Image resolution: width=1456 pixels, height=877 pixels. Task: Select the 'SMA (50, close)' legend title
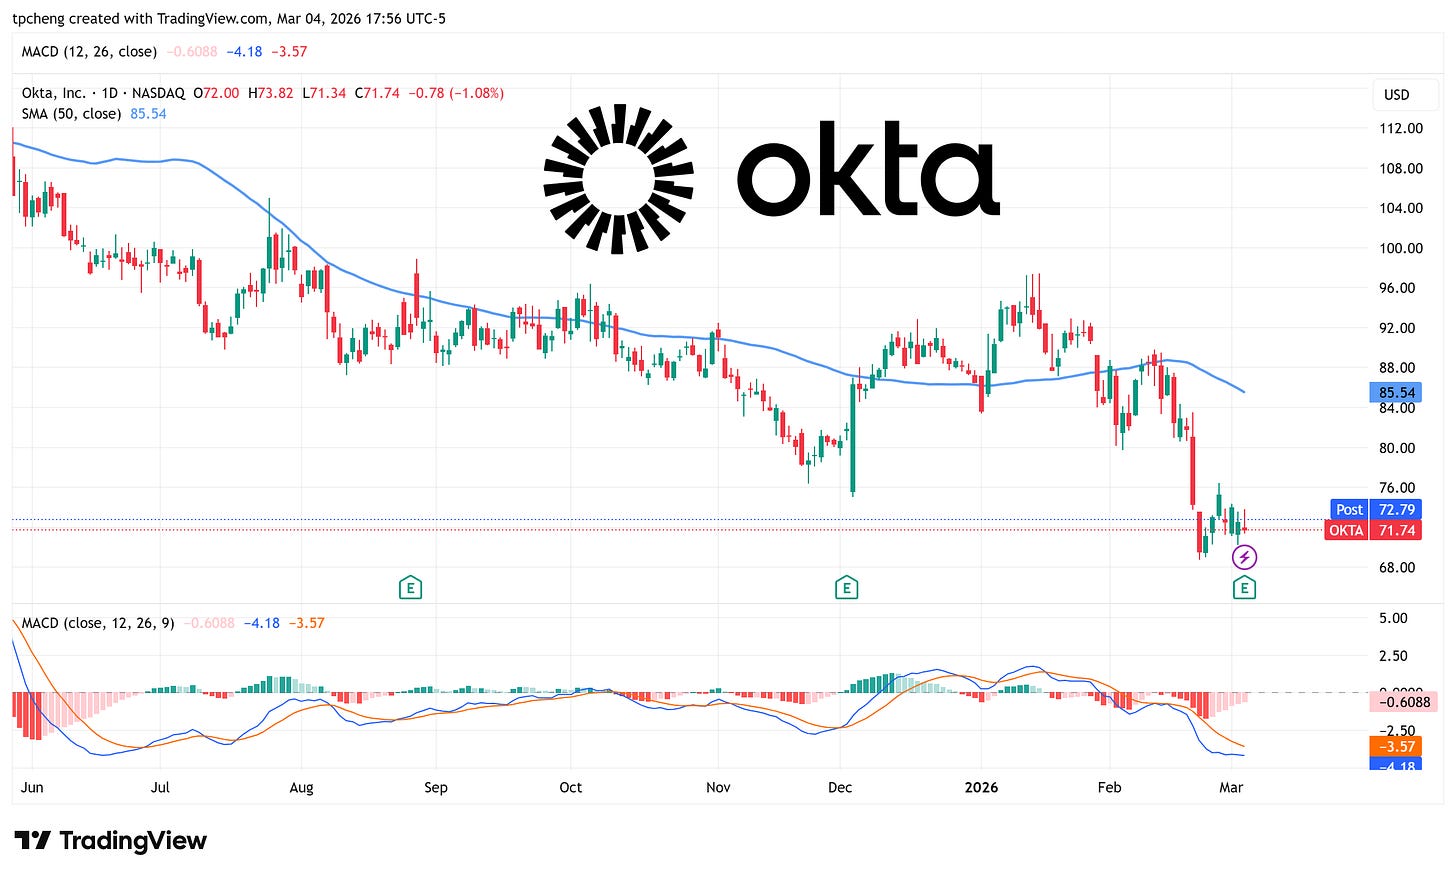click(x=71, y=114)
